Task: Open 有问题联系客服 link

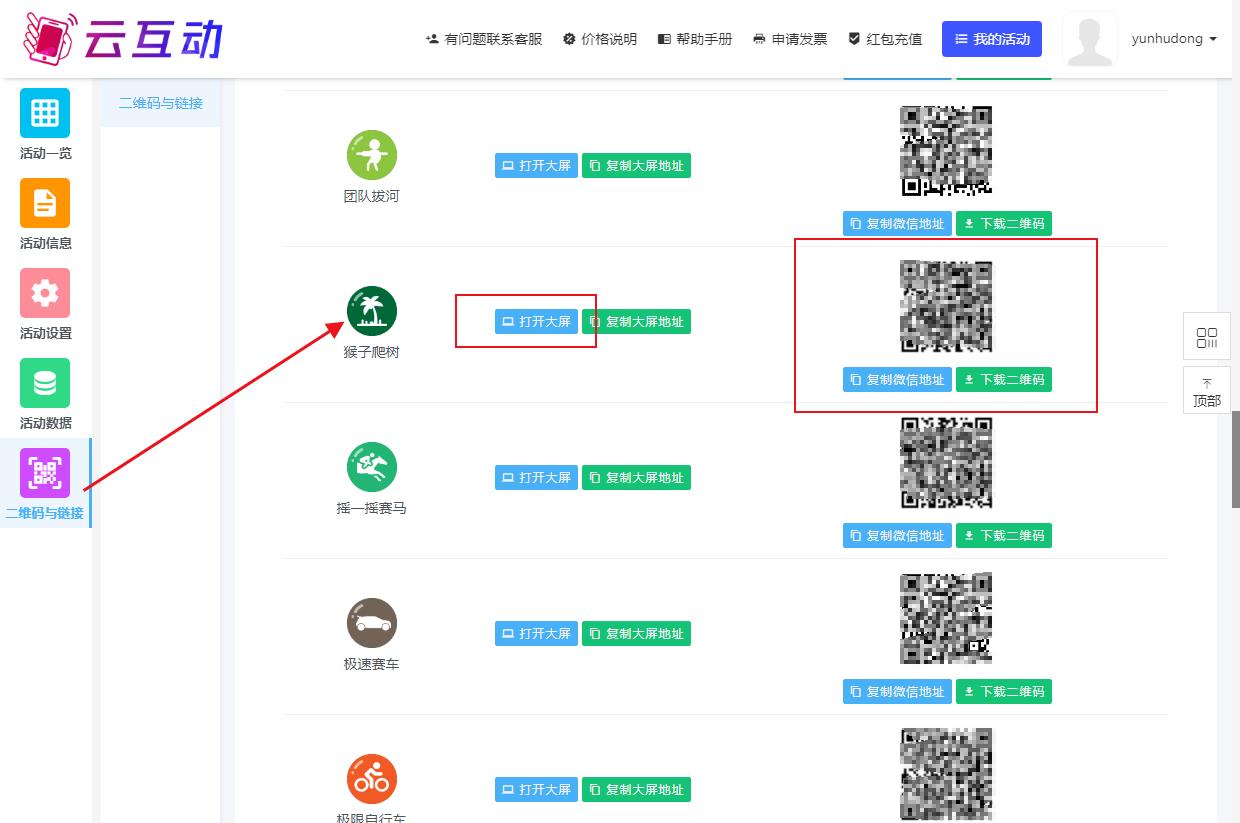Action: coord(484,39)
